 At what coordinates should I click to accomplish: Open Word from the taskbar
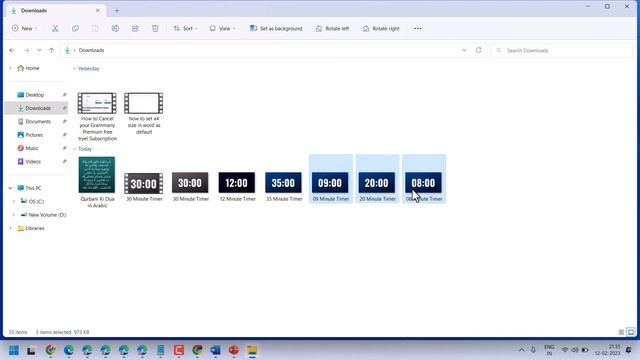pos(215,350)
